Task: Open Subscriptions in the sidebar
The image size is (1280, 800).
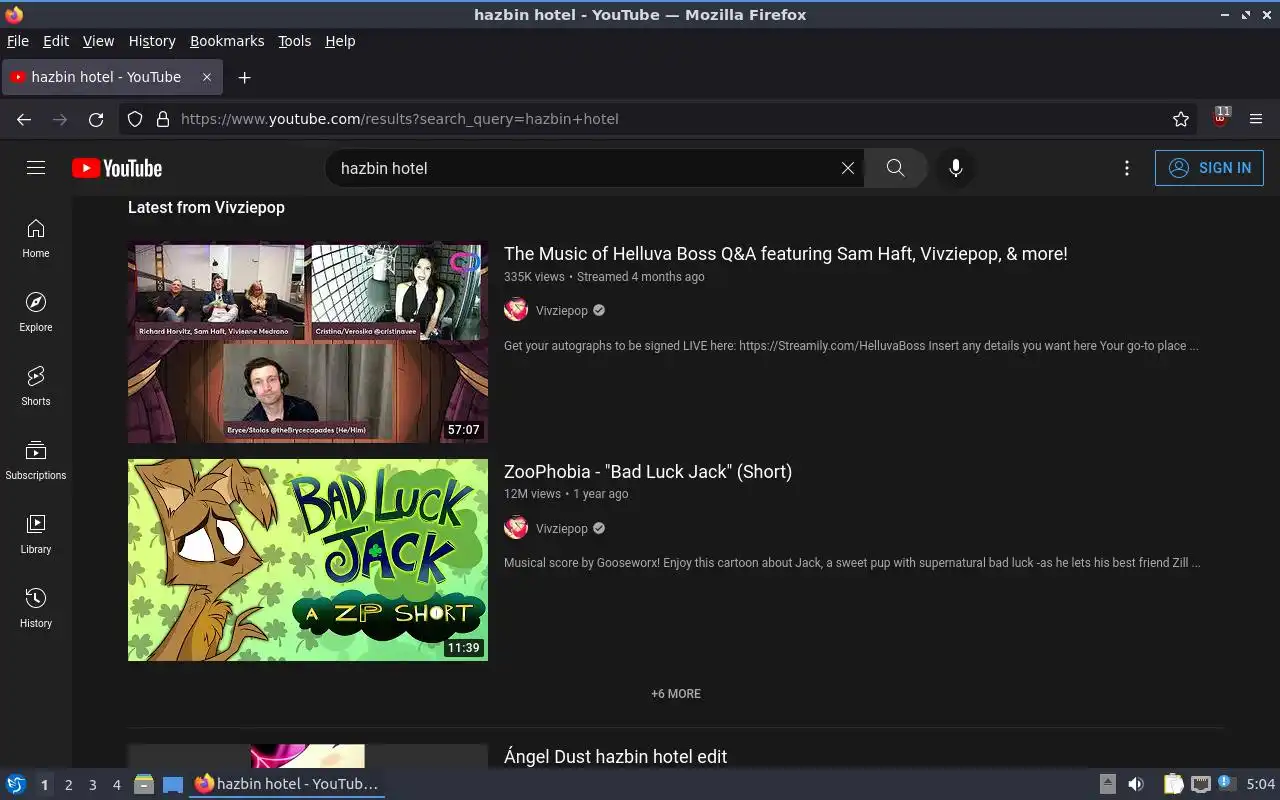Action: (x=36, y=461)
